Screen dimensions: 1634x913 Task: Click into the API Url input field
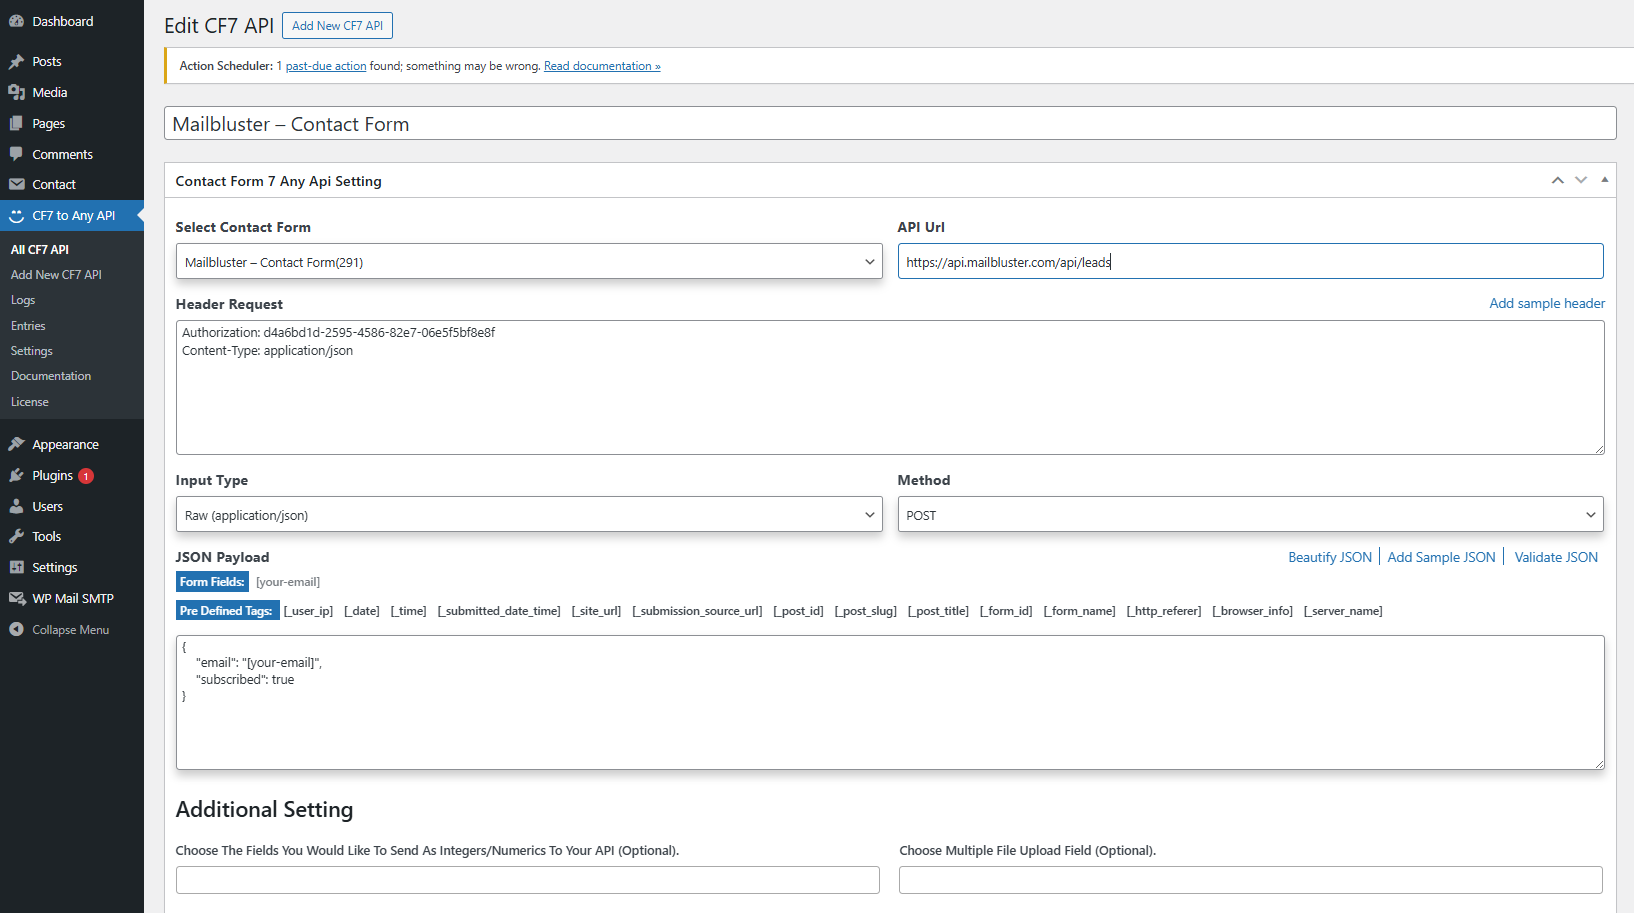(x=1250, y=262)
